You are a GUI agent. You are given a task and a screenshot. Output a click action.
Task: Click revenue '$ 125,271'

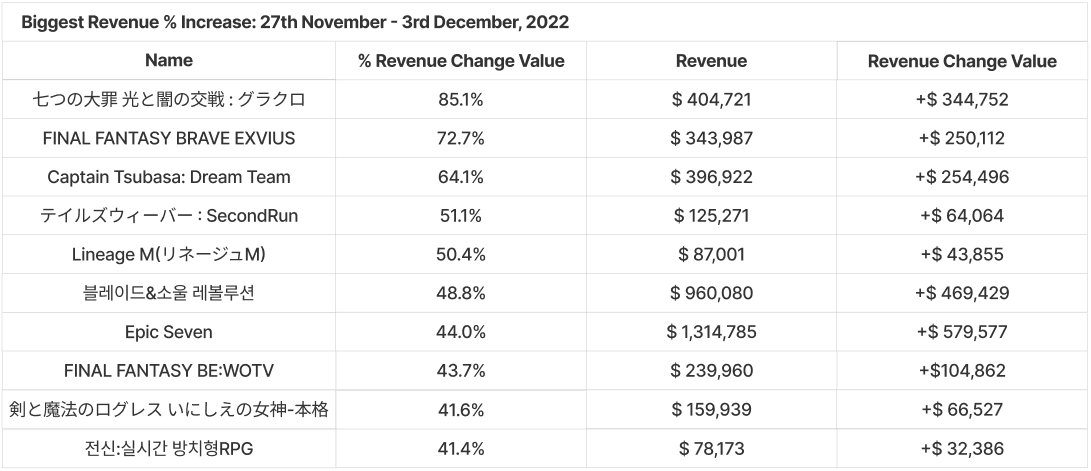[712, 216]
